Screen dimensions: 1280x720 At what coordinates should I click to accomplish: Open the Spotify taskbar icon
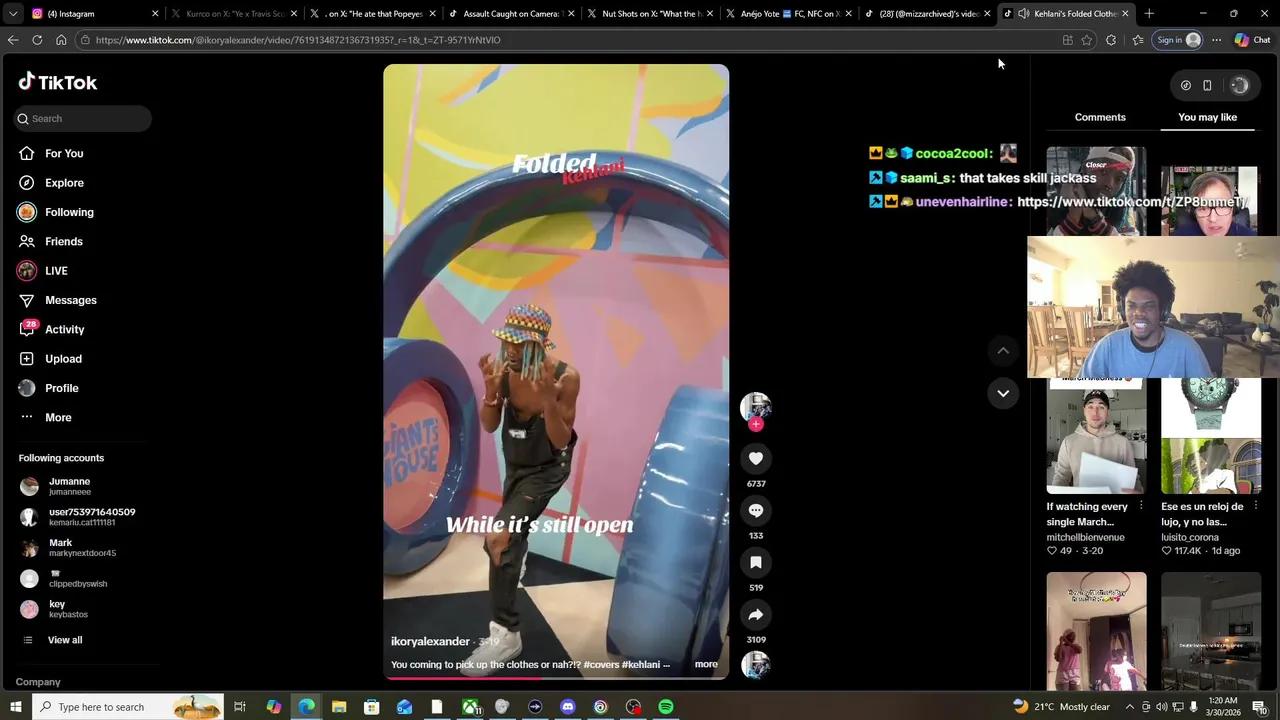(666, 707)
